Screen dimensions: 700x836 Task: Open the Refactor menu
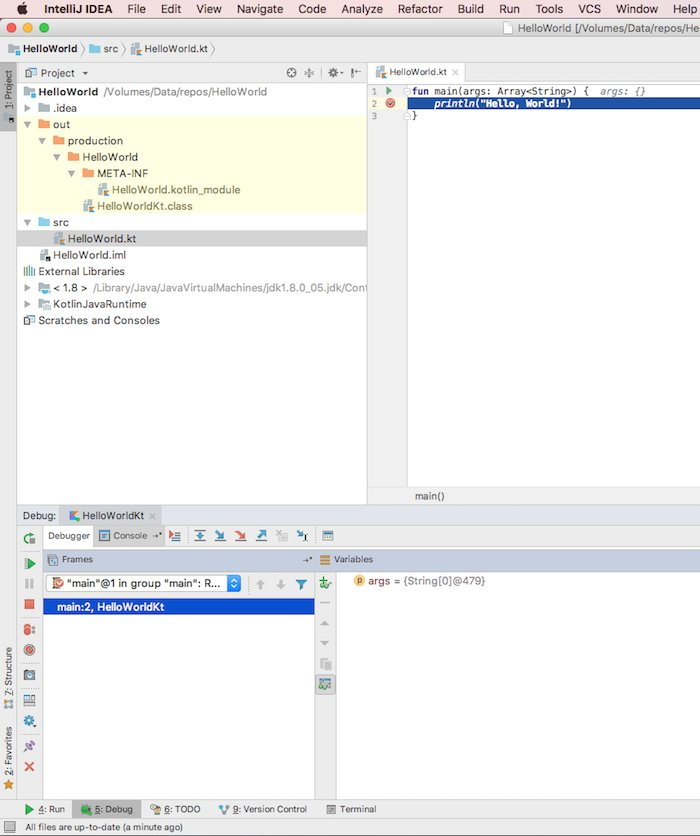pos(420,9)
